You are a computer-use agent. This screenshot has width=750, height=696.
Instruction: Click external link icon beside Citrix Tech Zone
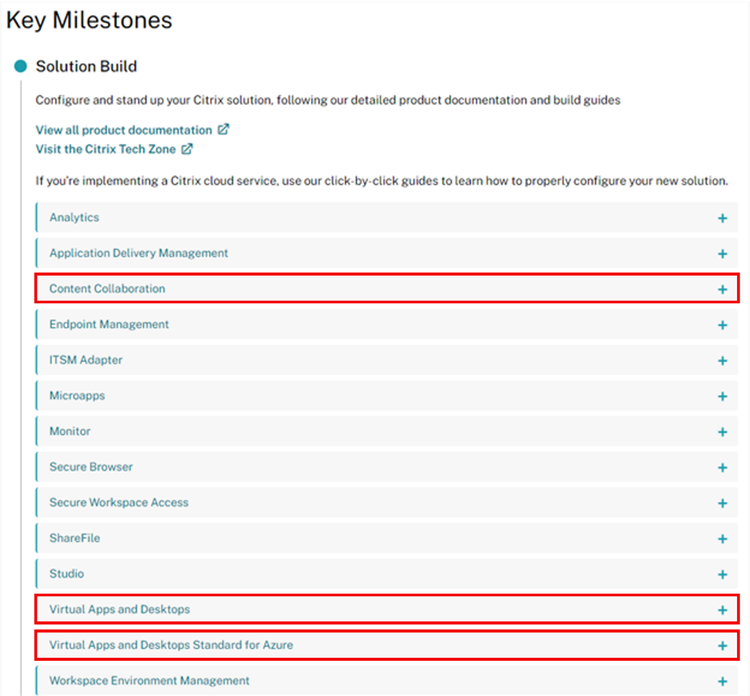point(187,149)
